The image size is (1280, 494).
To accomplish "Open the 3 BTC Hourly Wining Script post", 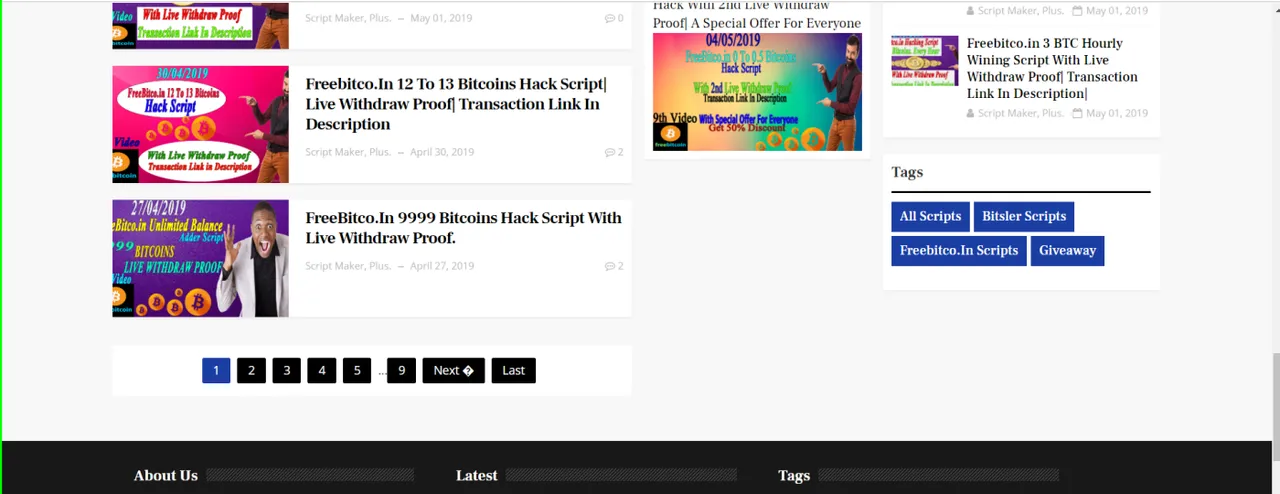I will (x=1052, y=68).
